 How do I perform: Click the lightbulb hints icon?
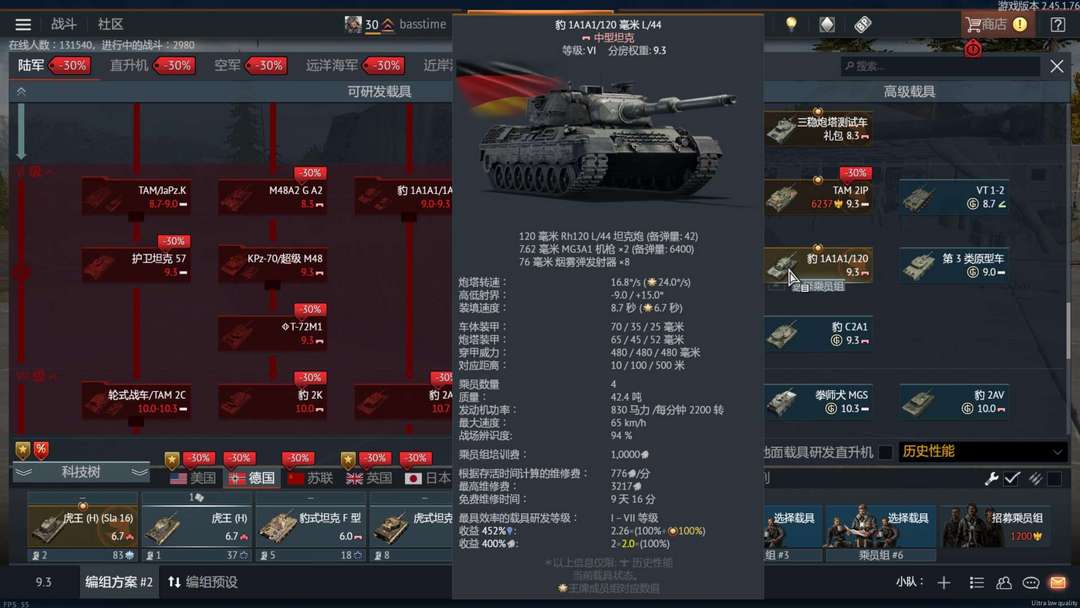coord(791,24)
